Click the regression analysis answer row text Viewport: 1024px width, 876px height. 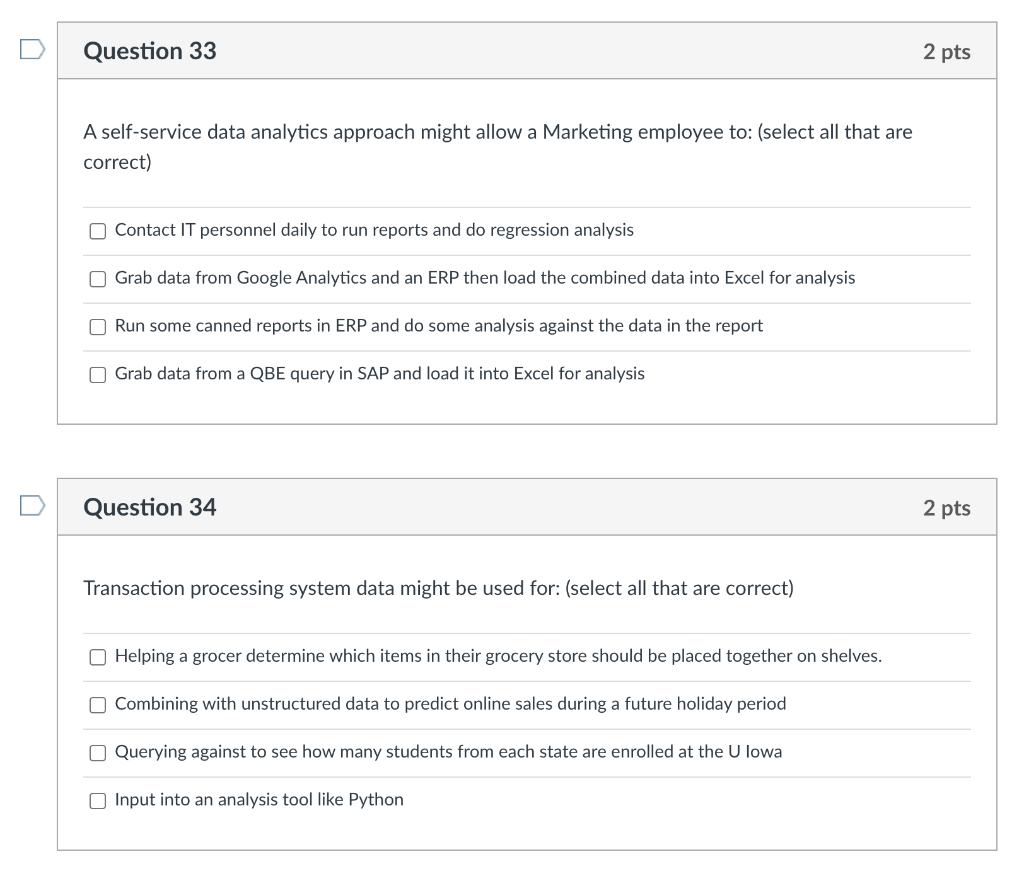tap(374, 230)
